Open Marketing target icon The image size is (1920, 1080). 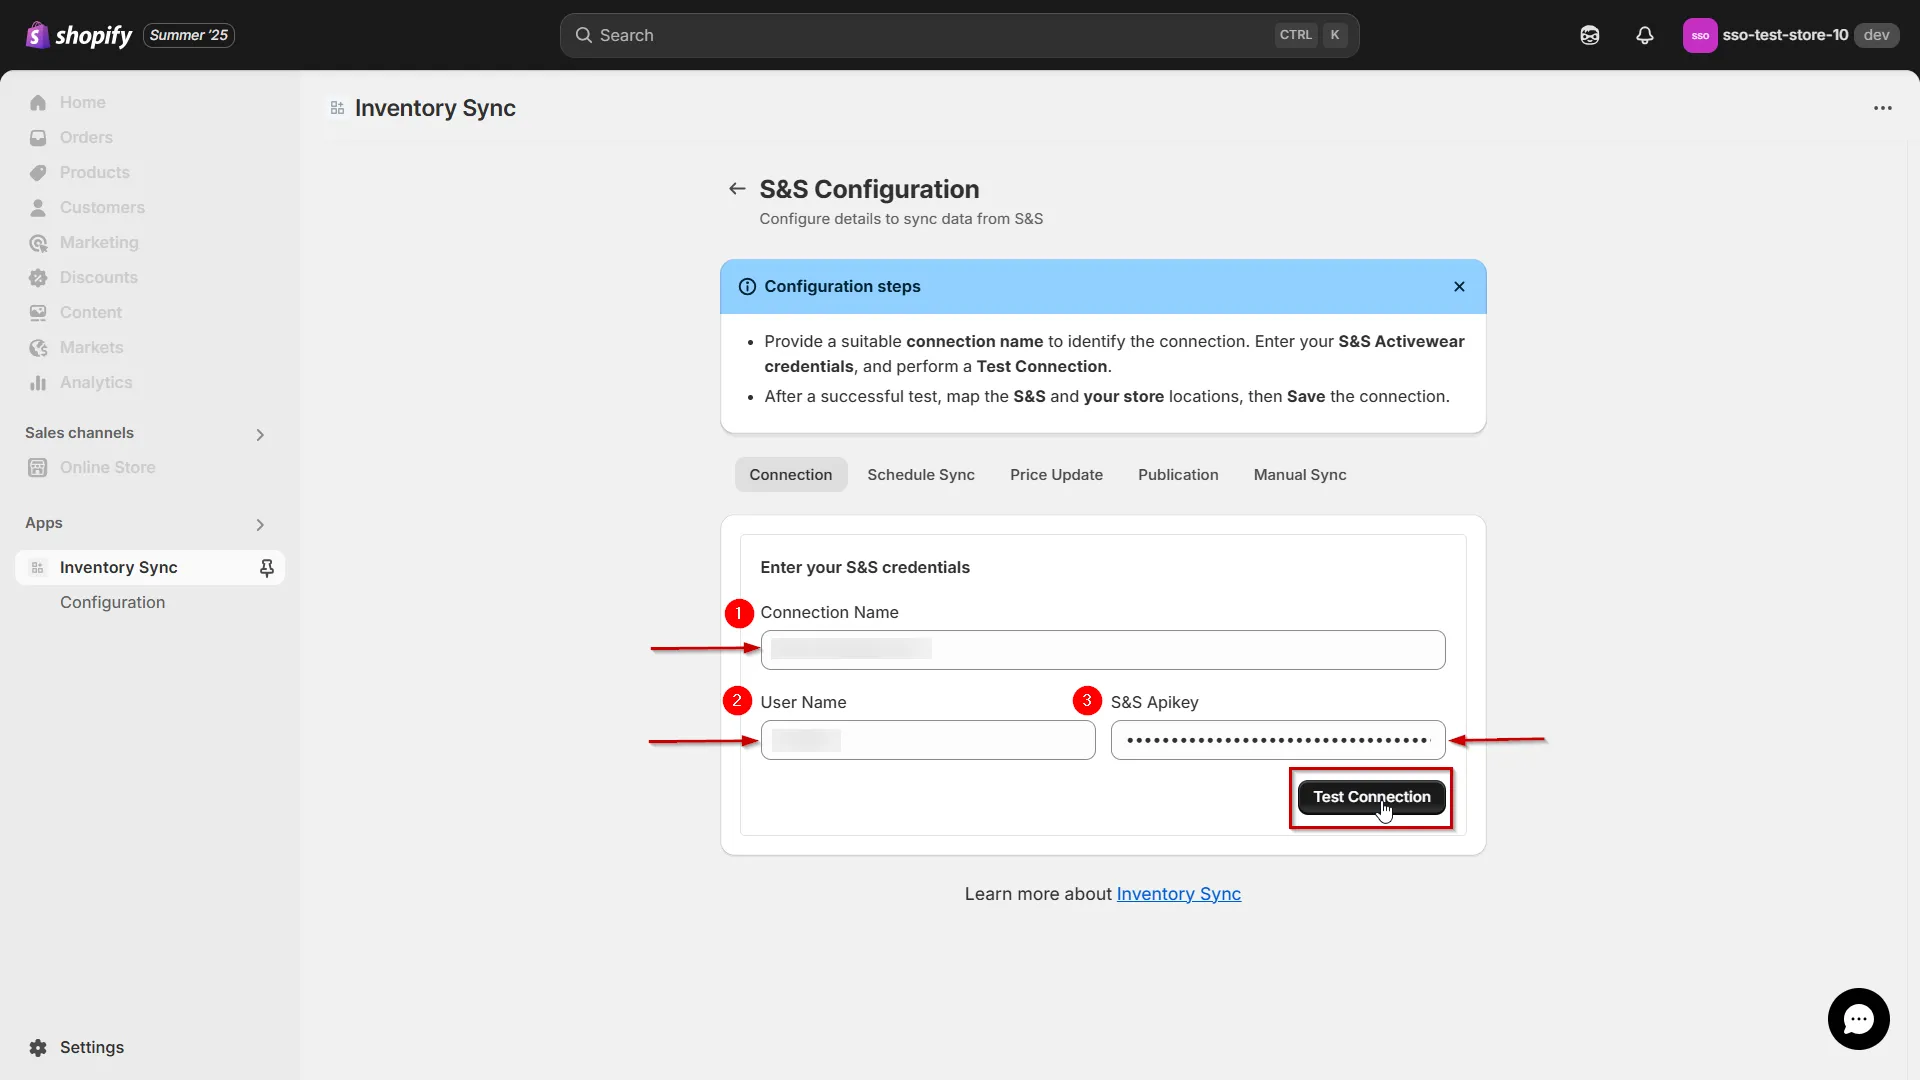click(38, 242)
